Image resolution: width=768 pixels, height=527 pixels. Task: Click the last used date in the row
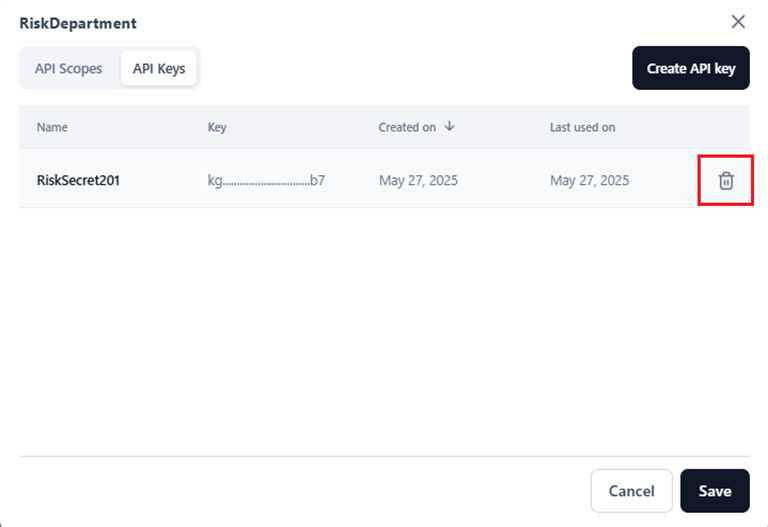pyautogui.click(x=589, y=181)
